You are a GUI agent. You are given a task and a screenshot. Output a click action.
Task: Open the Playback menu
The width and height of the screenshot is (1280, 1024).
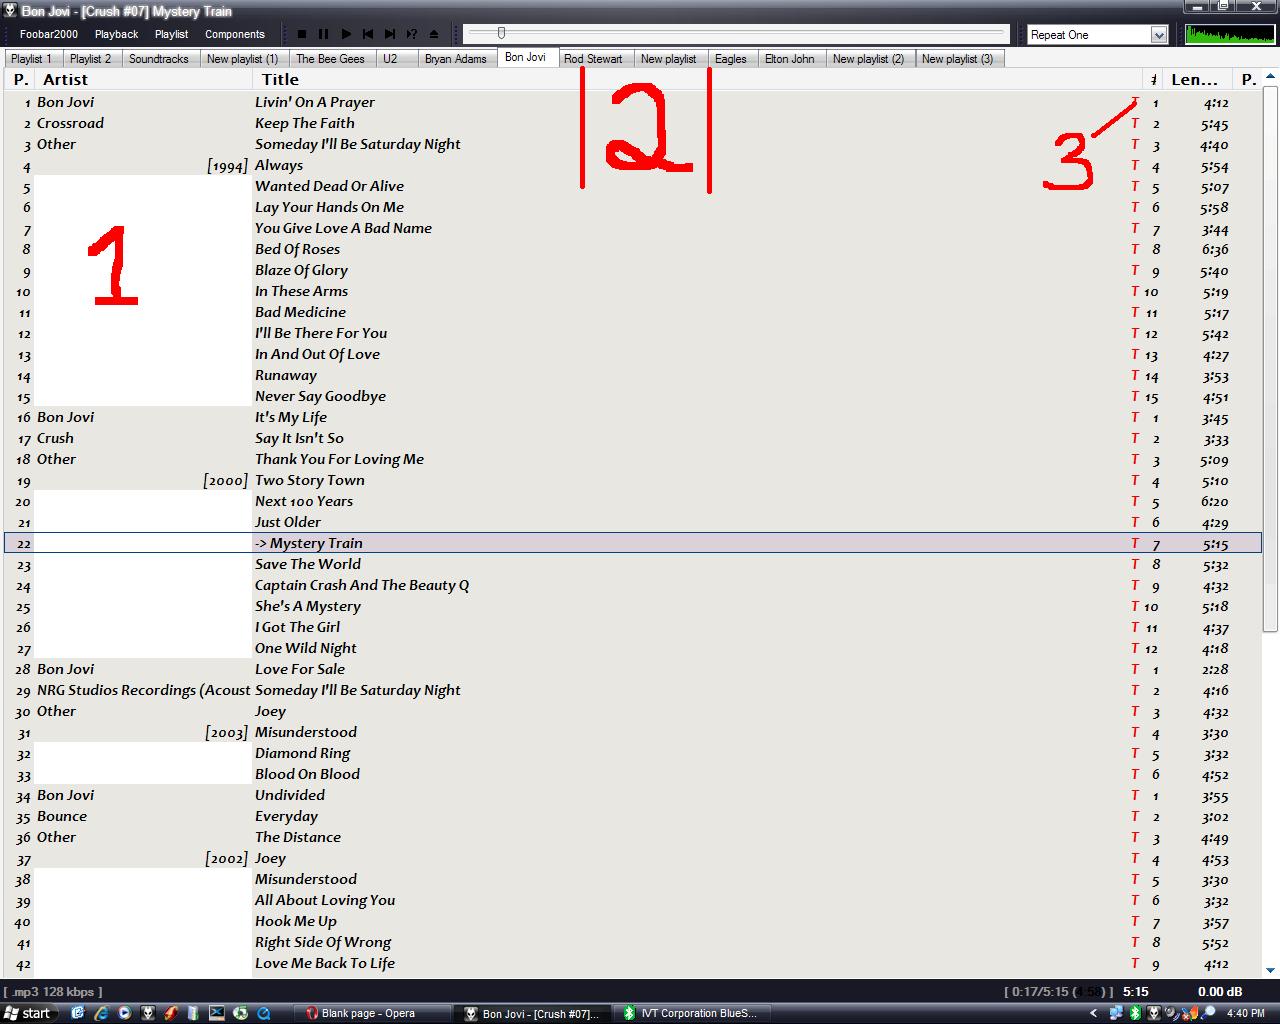click(116, 34)
